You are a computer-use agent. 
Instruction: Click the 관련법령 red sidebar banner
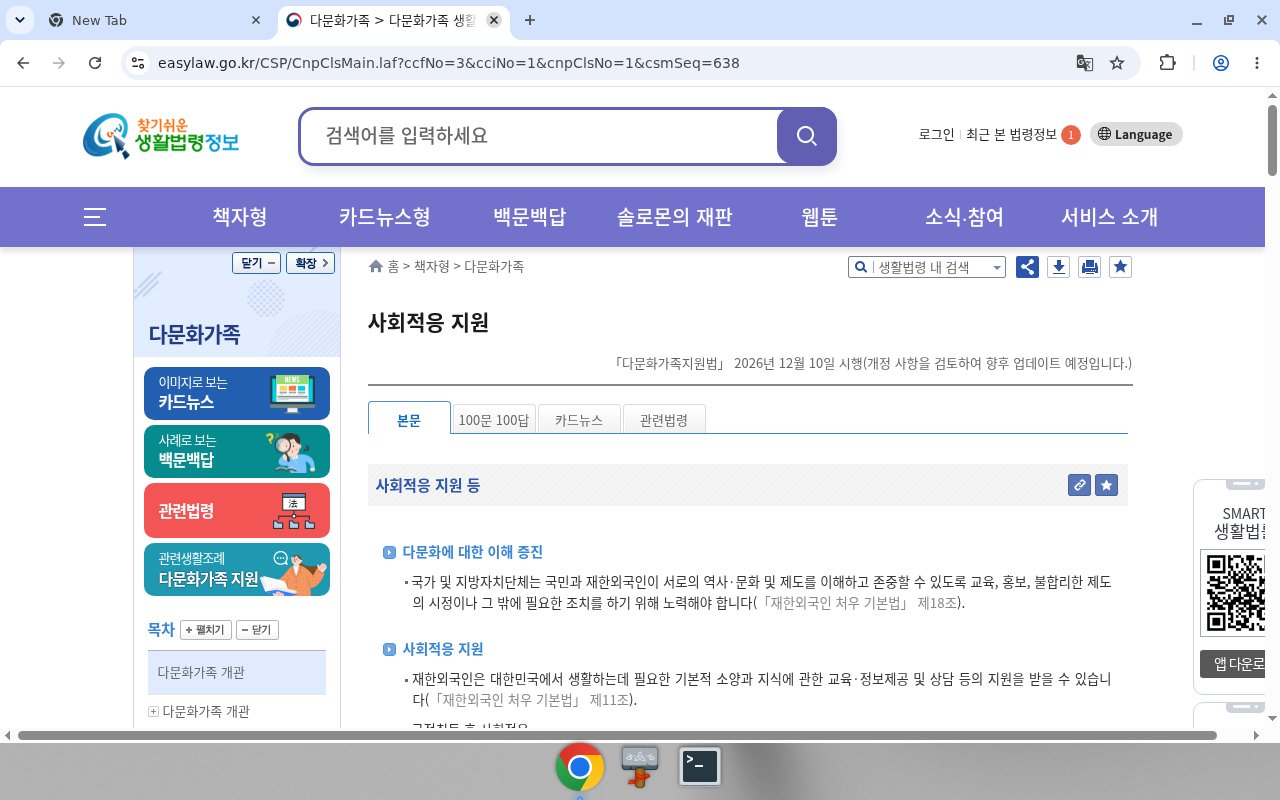click(x=237, y=510)
